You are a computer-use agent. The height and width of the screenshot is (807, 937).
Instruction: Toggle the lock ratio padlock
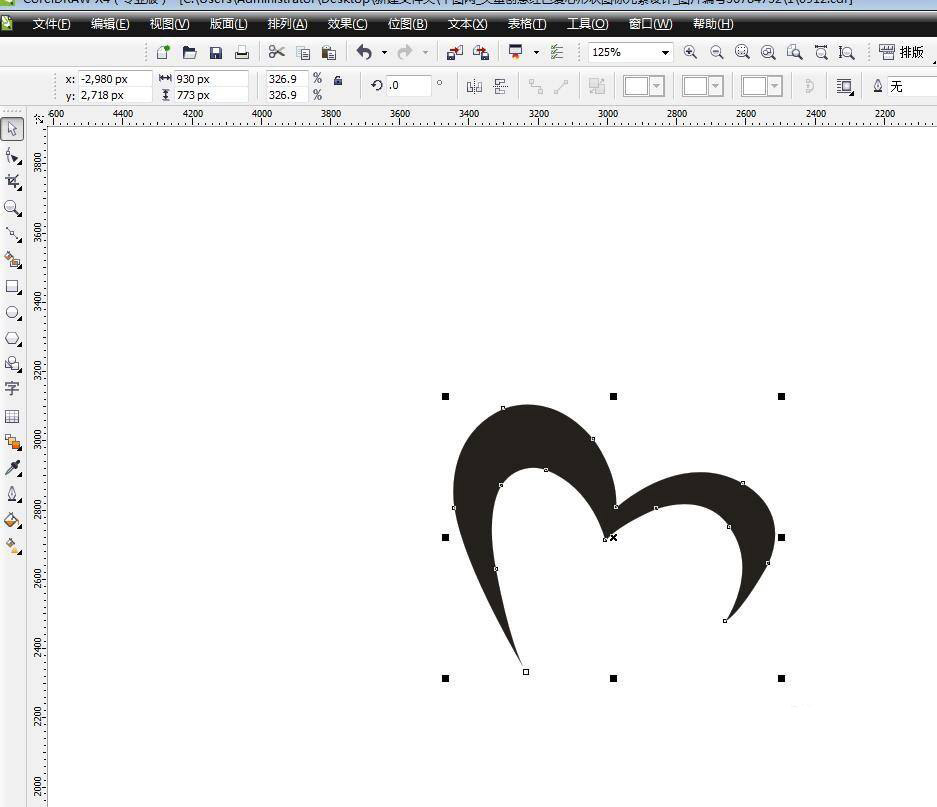pyautogui.click(x=338, y=80)
